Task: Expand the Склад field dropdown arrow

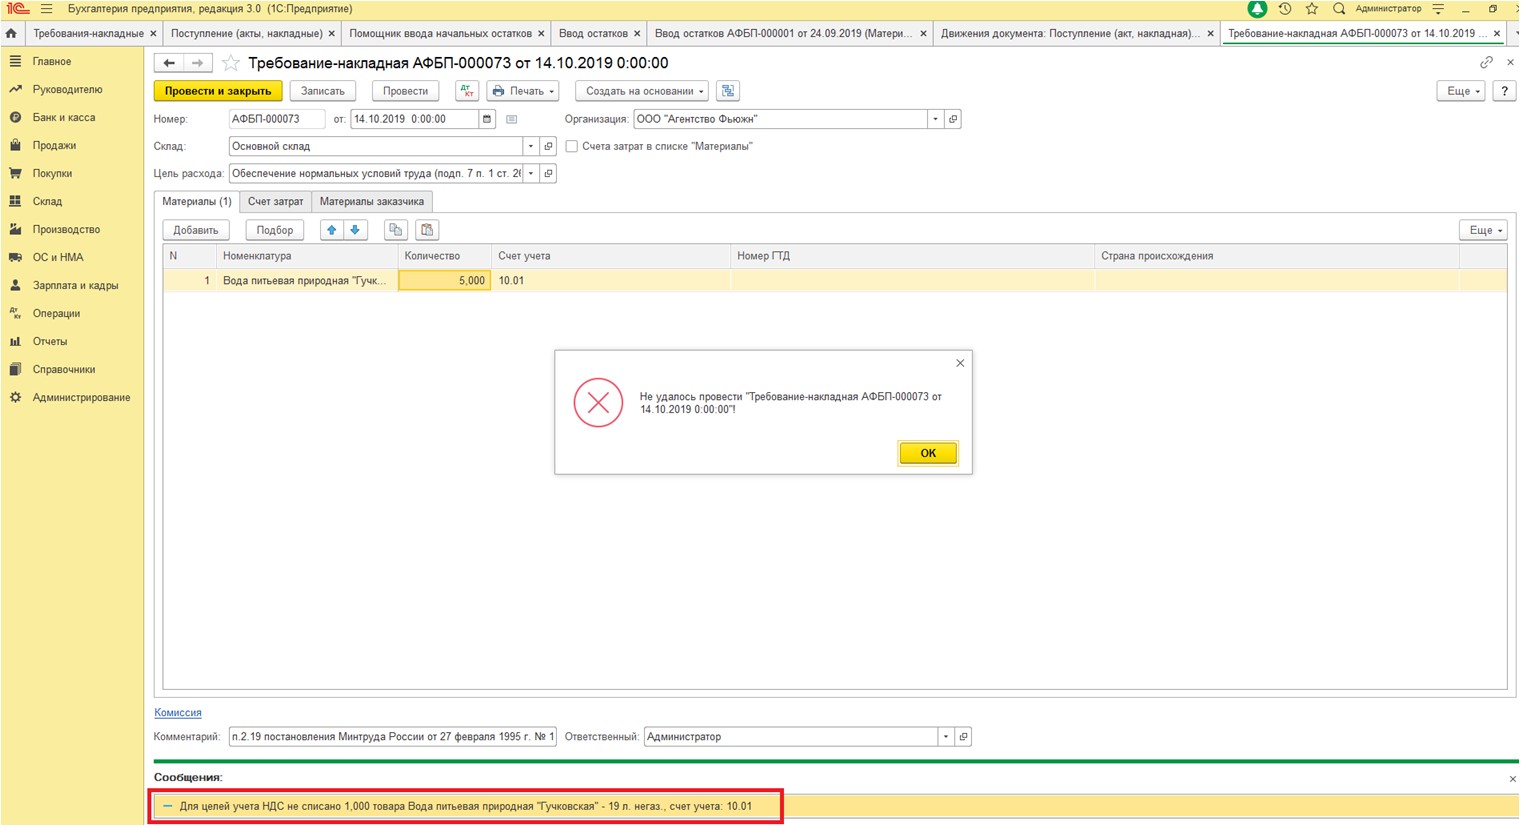Action: [531, 146]
